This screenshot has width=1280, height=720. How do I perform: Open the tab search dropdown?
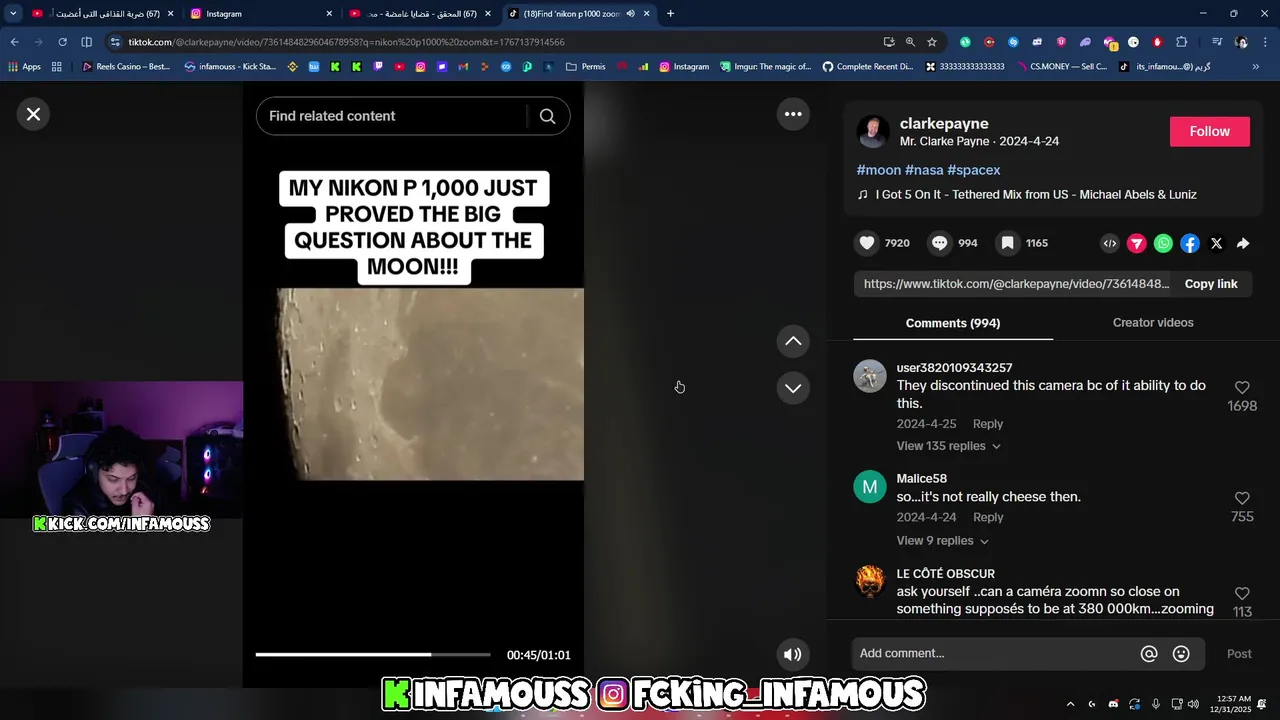tap(13, 14)
